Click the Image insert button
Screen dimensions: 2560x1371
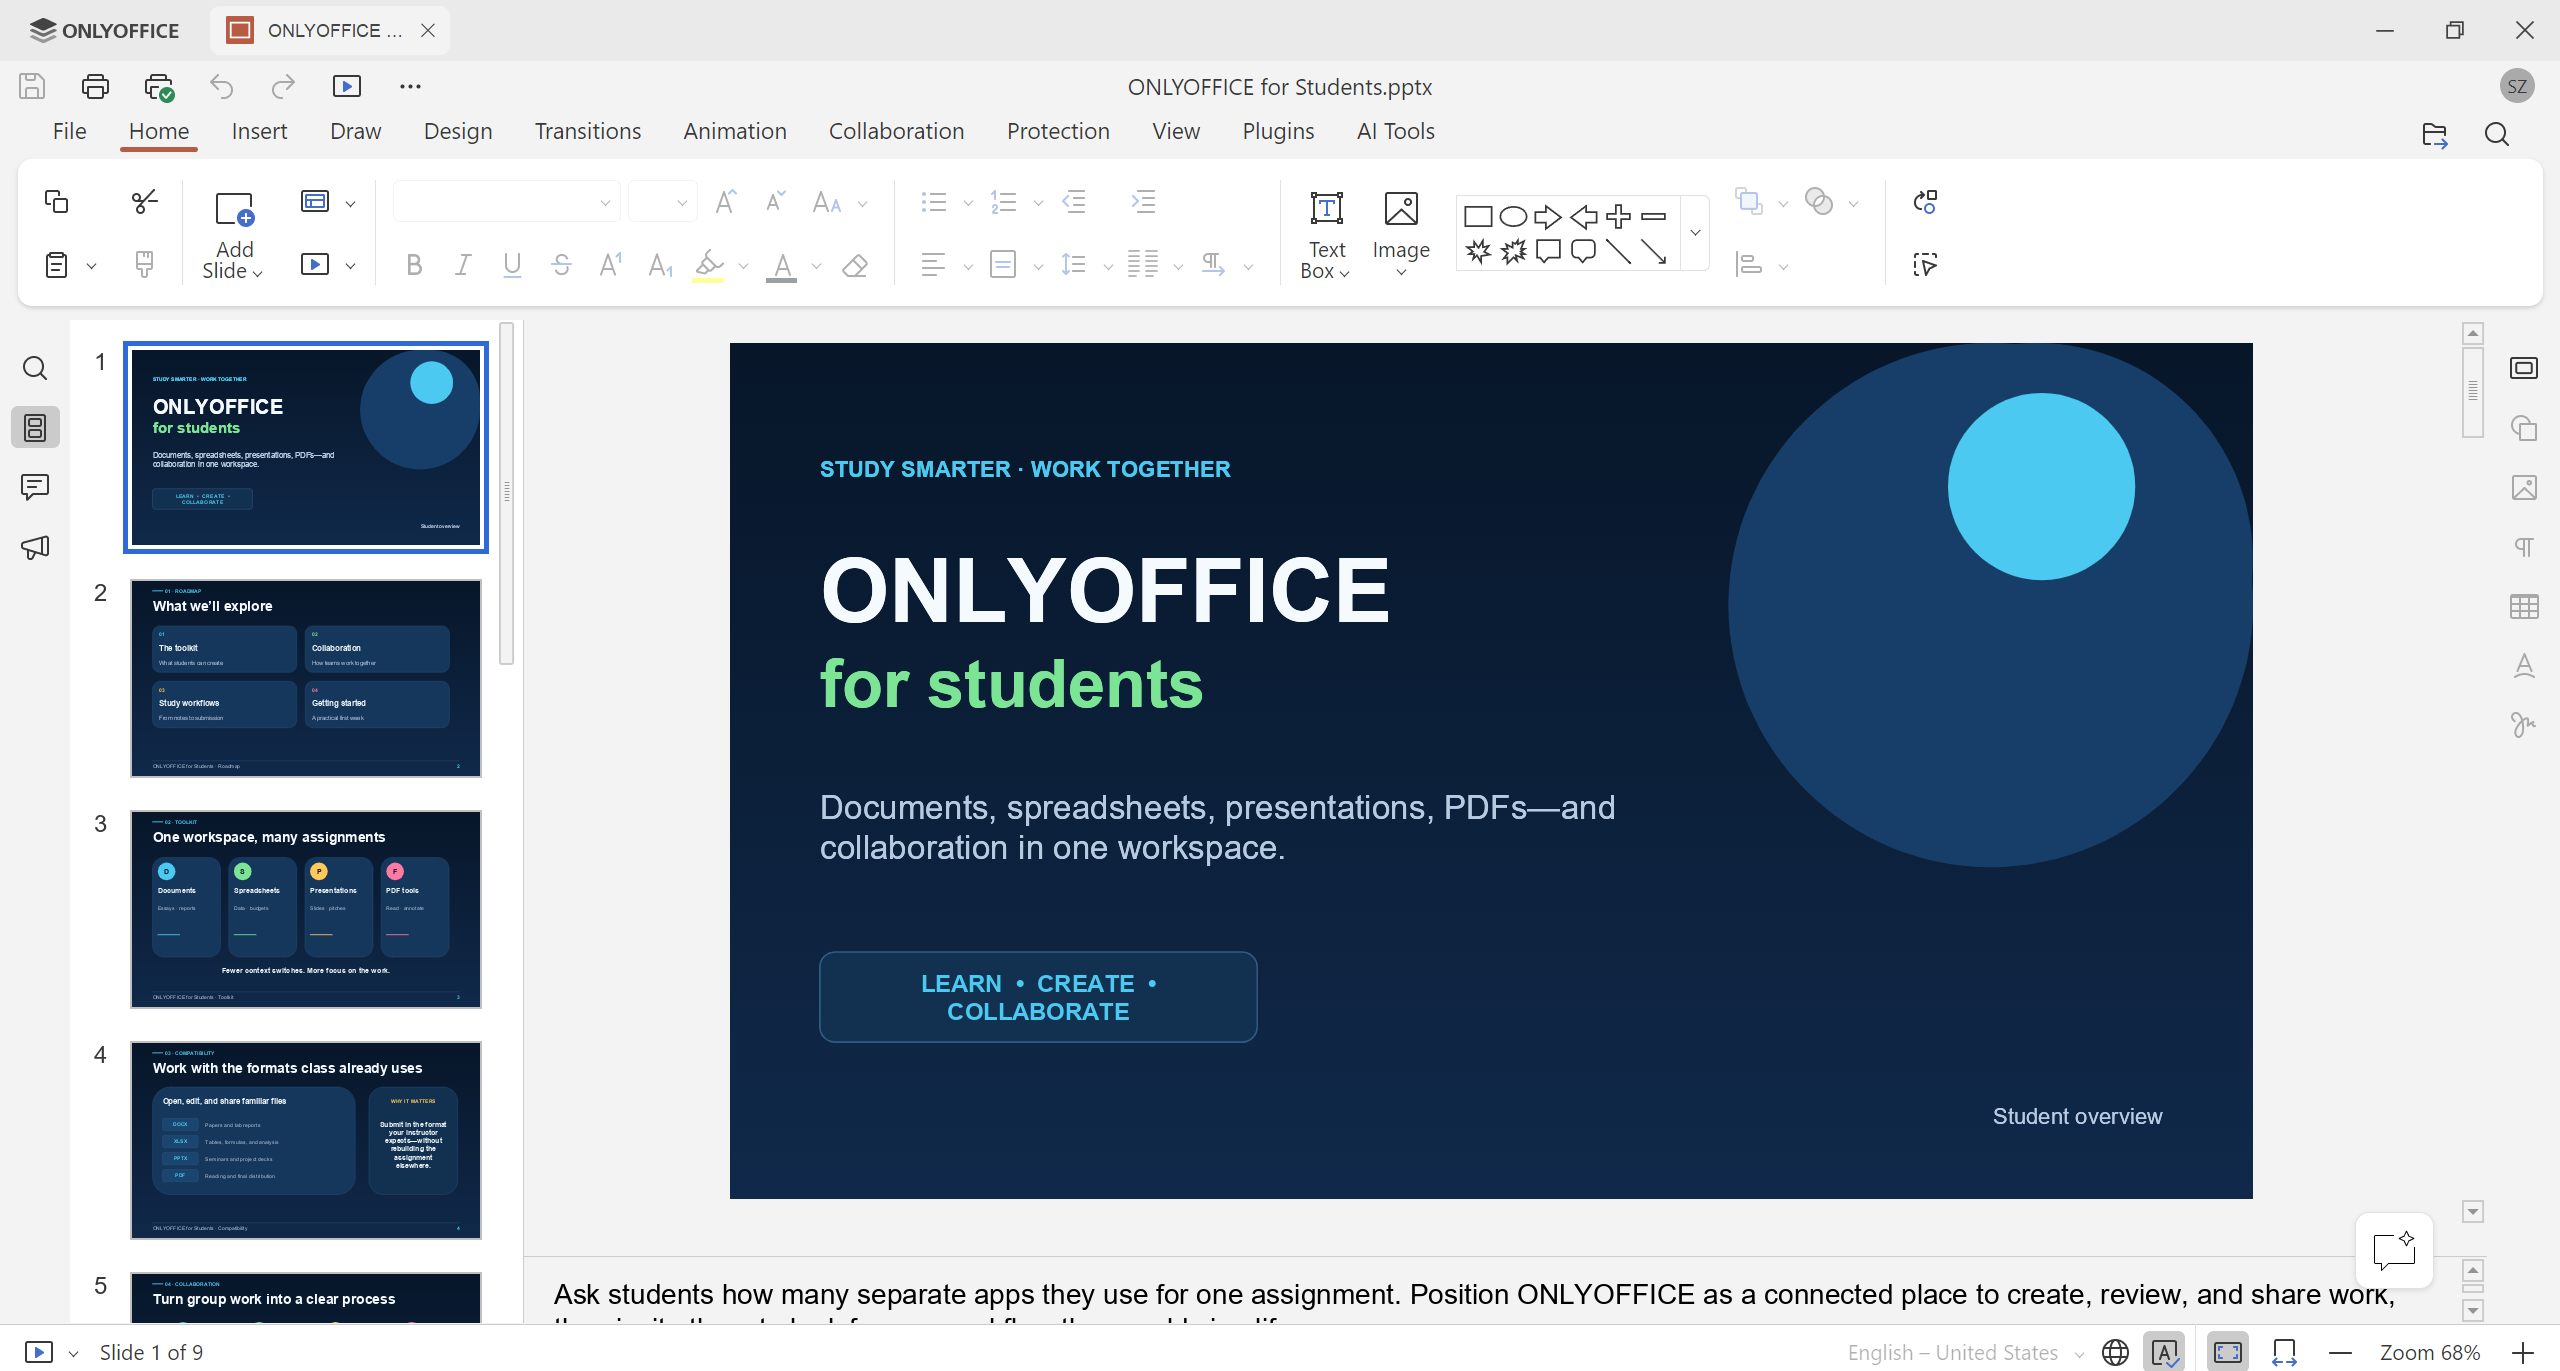[1401, 236]
